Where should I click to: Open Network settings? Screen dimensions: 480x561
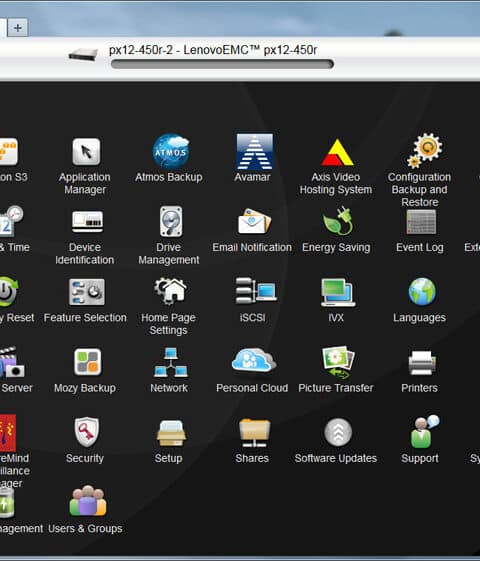click(x=171, y=362)
